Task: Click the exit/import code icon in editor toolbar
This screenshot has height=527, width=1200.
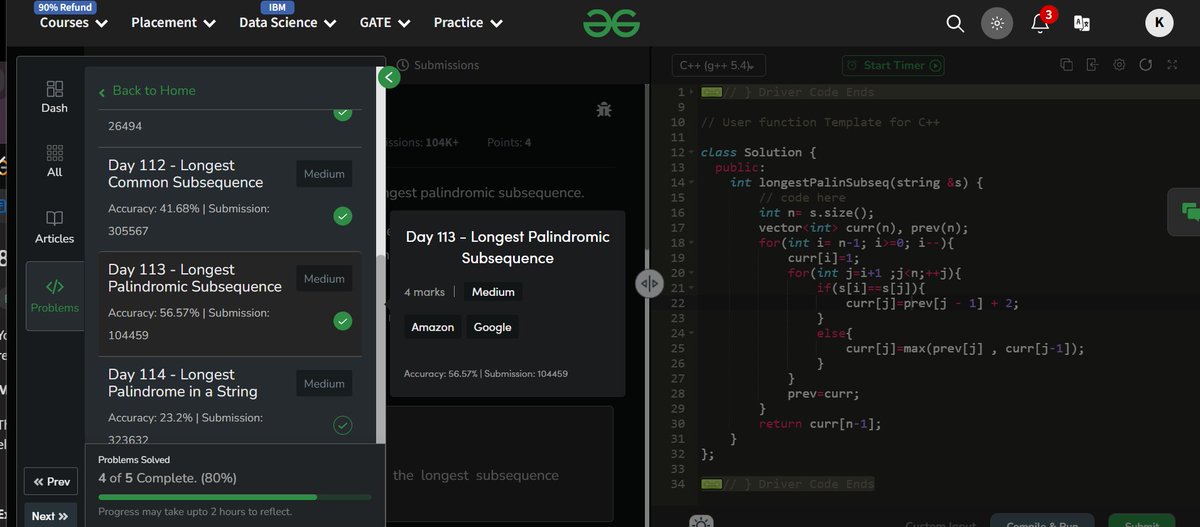Action: point(1092,65)
